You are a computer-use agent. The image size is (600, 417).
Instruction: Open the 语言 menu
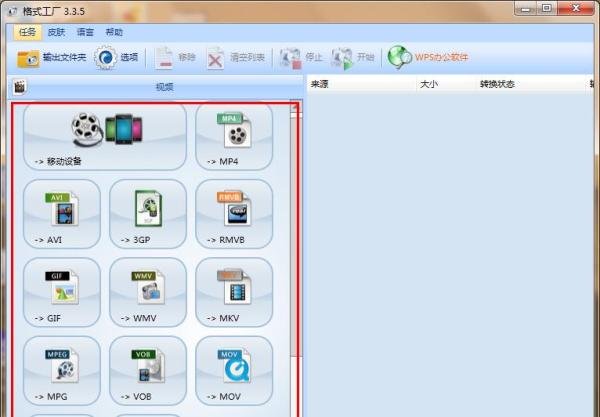pyautogui.click(x=85, y=32)
